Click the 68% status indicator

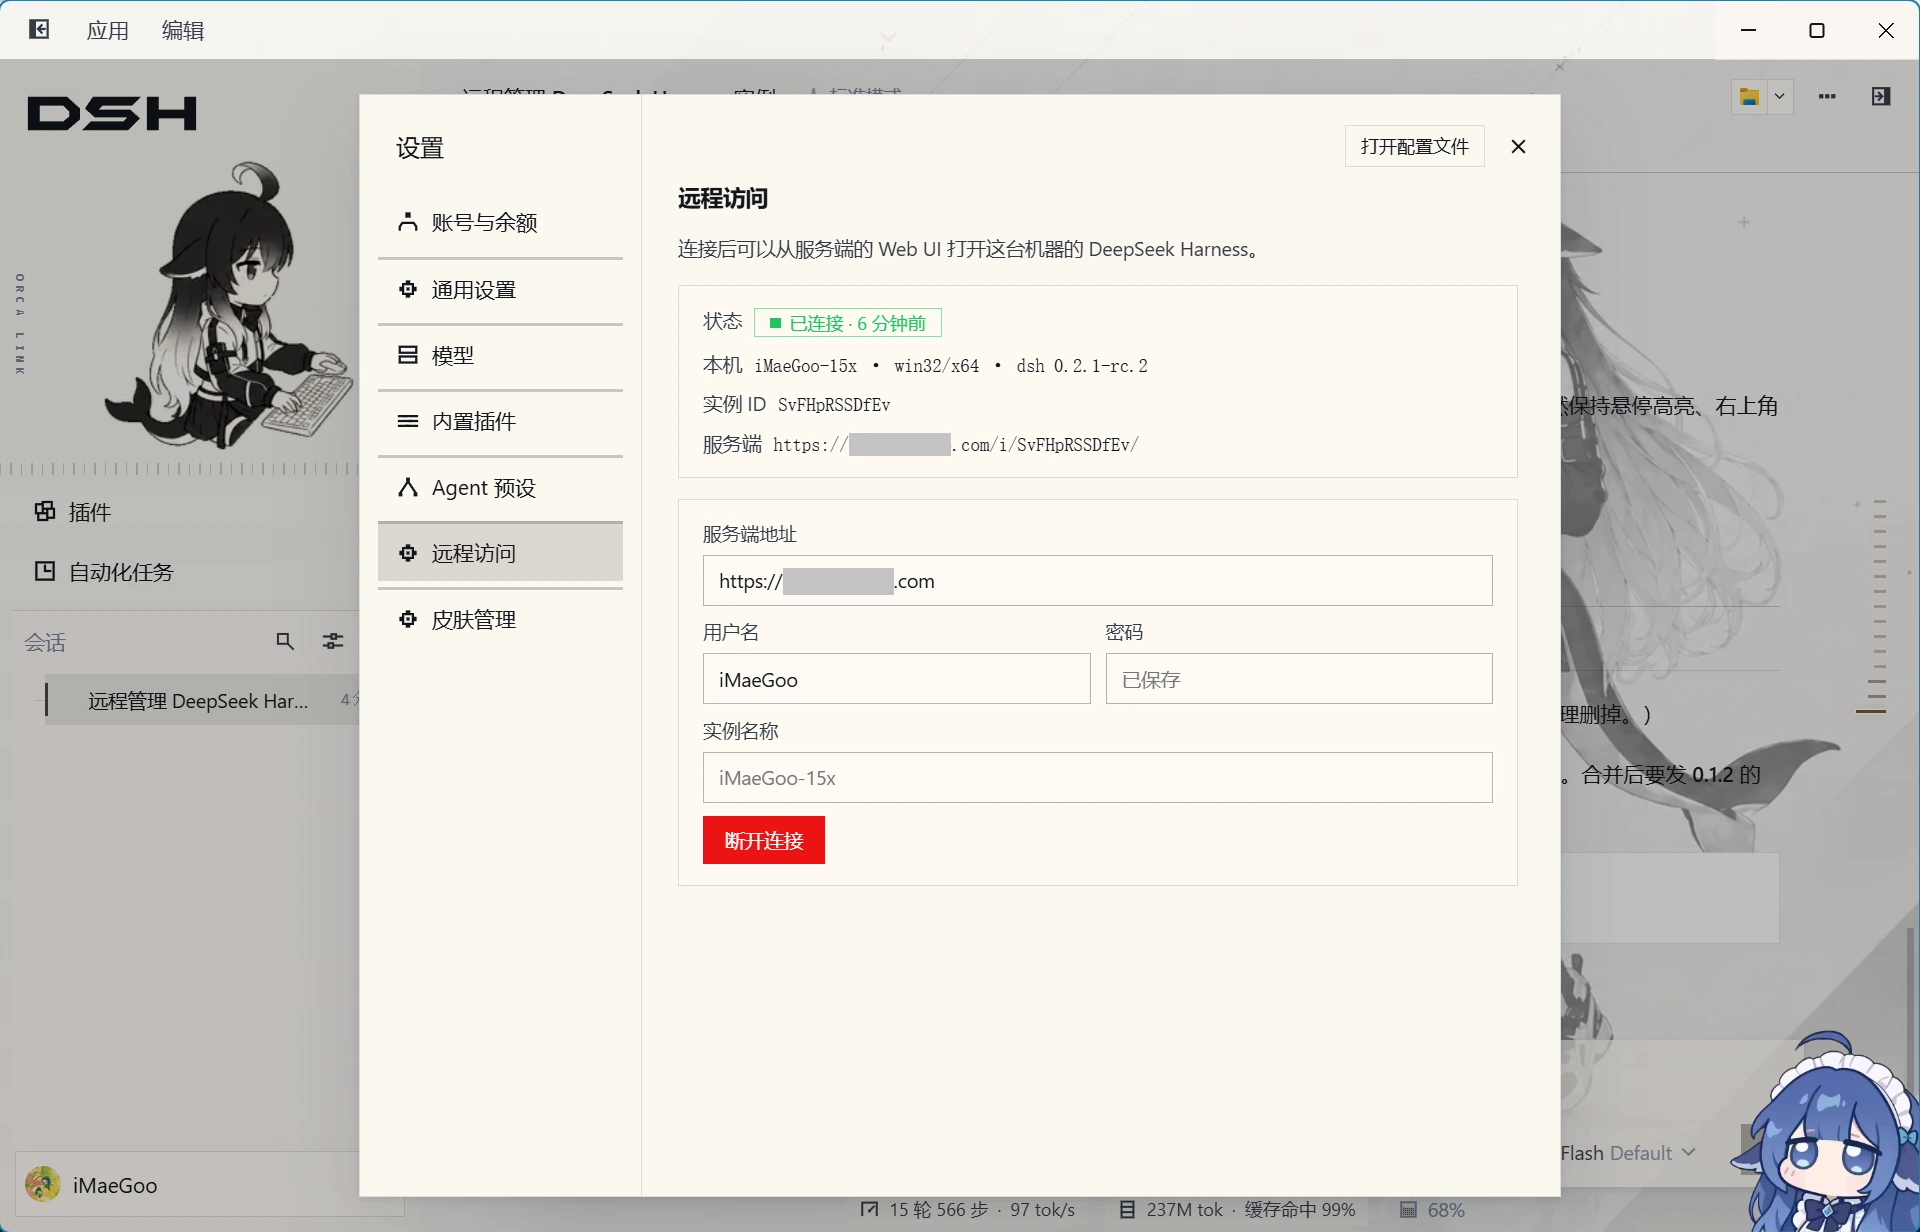tap(1432, 1209)
